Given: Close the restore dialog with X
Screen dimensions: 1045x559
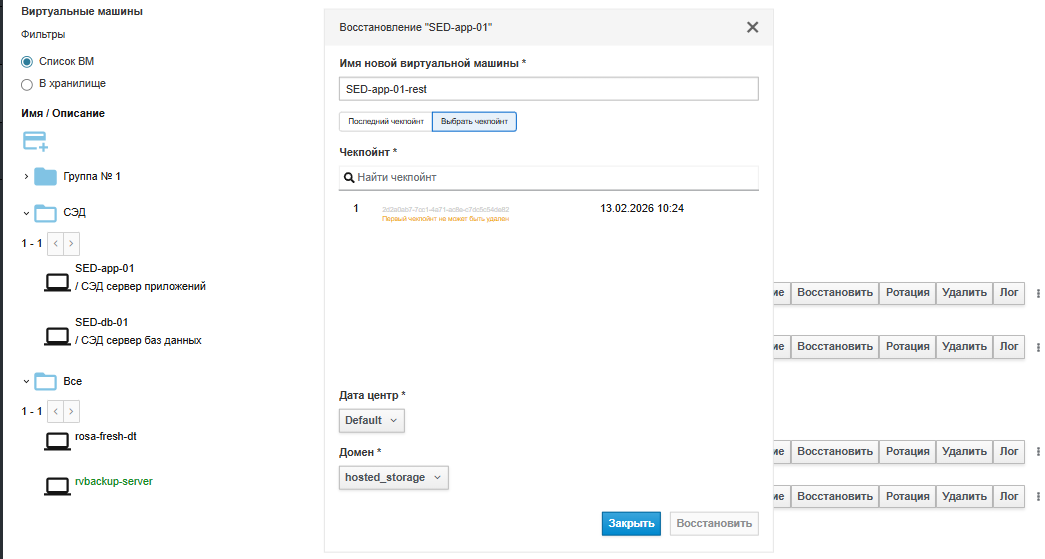Looking at the screenshot, I should tap(752, 27).
